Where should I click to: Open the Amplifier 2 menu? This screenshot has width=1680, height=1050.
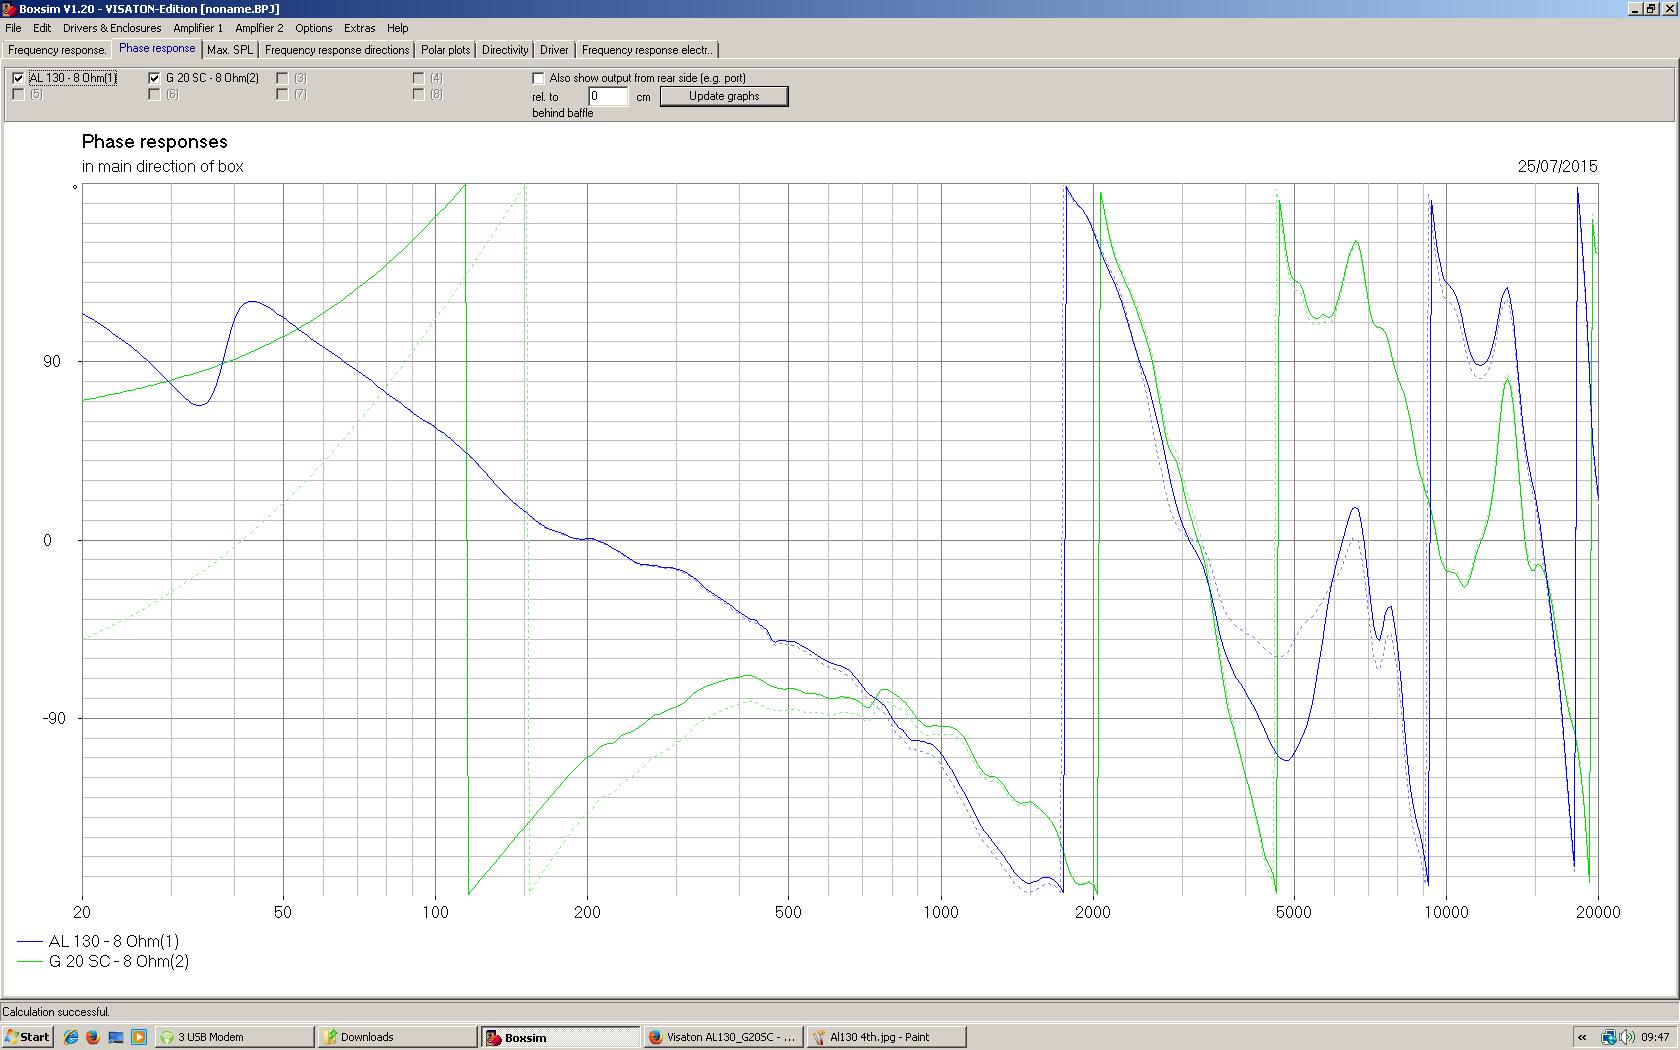259,28
